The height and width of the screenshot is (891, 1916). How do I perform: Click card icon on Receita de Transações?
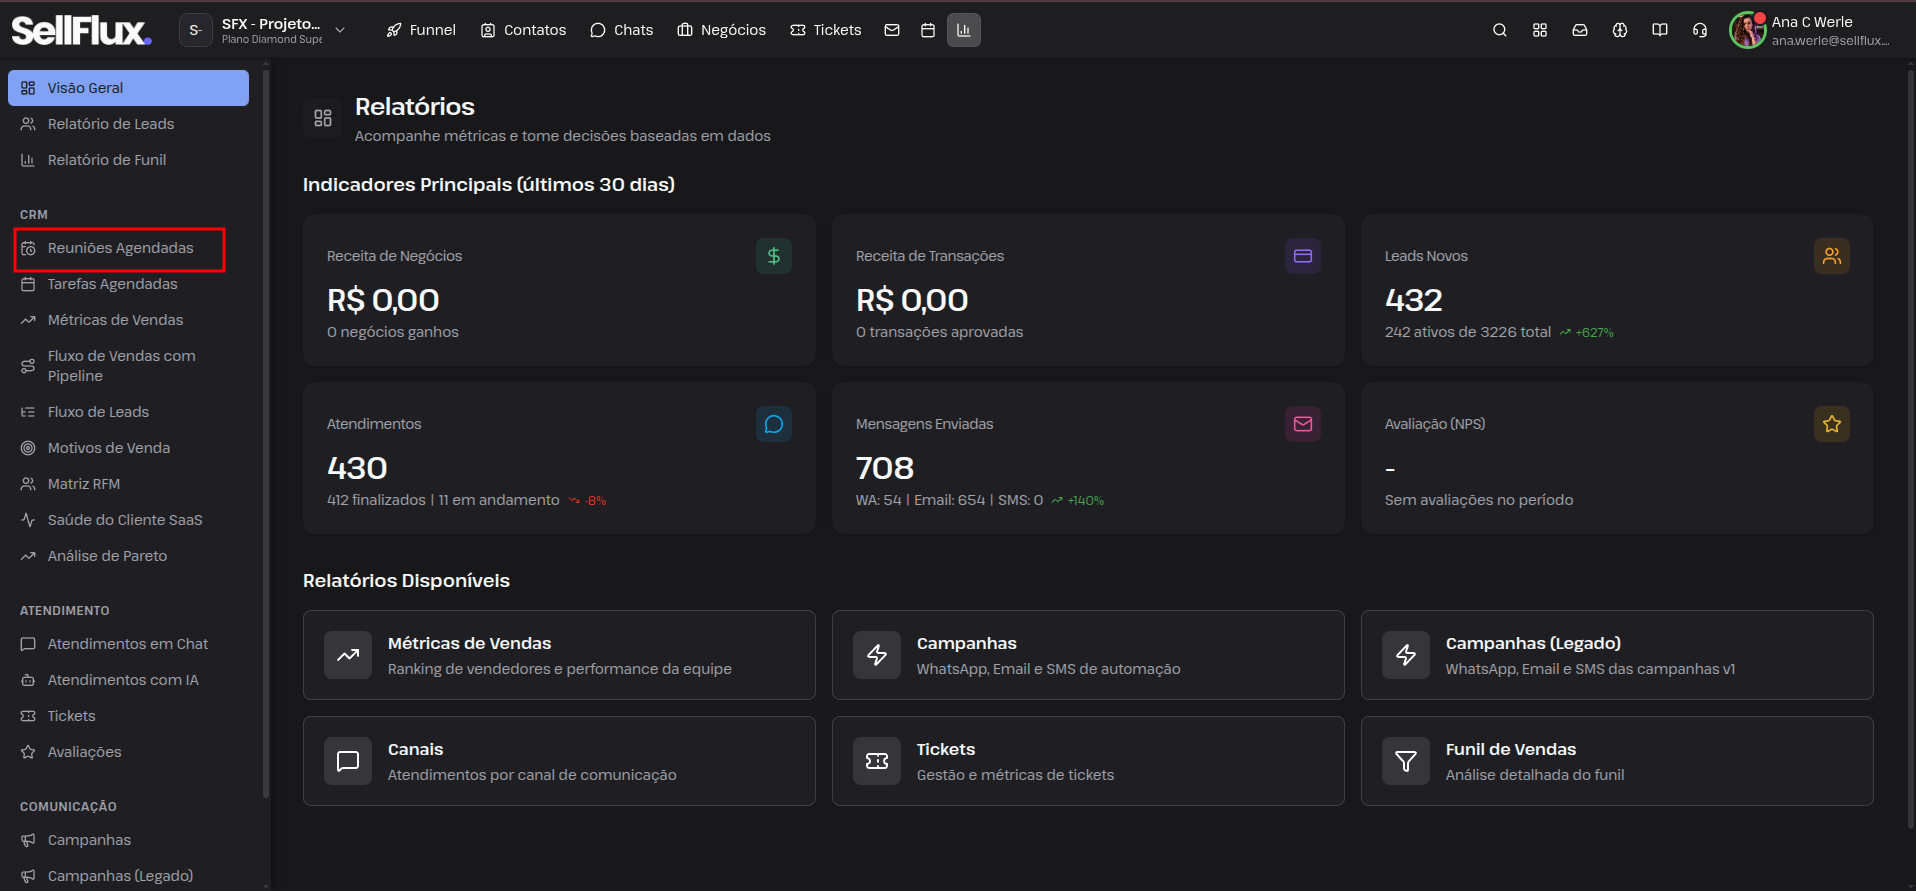(1303, 256)
